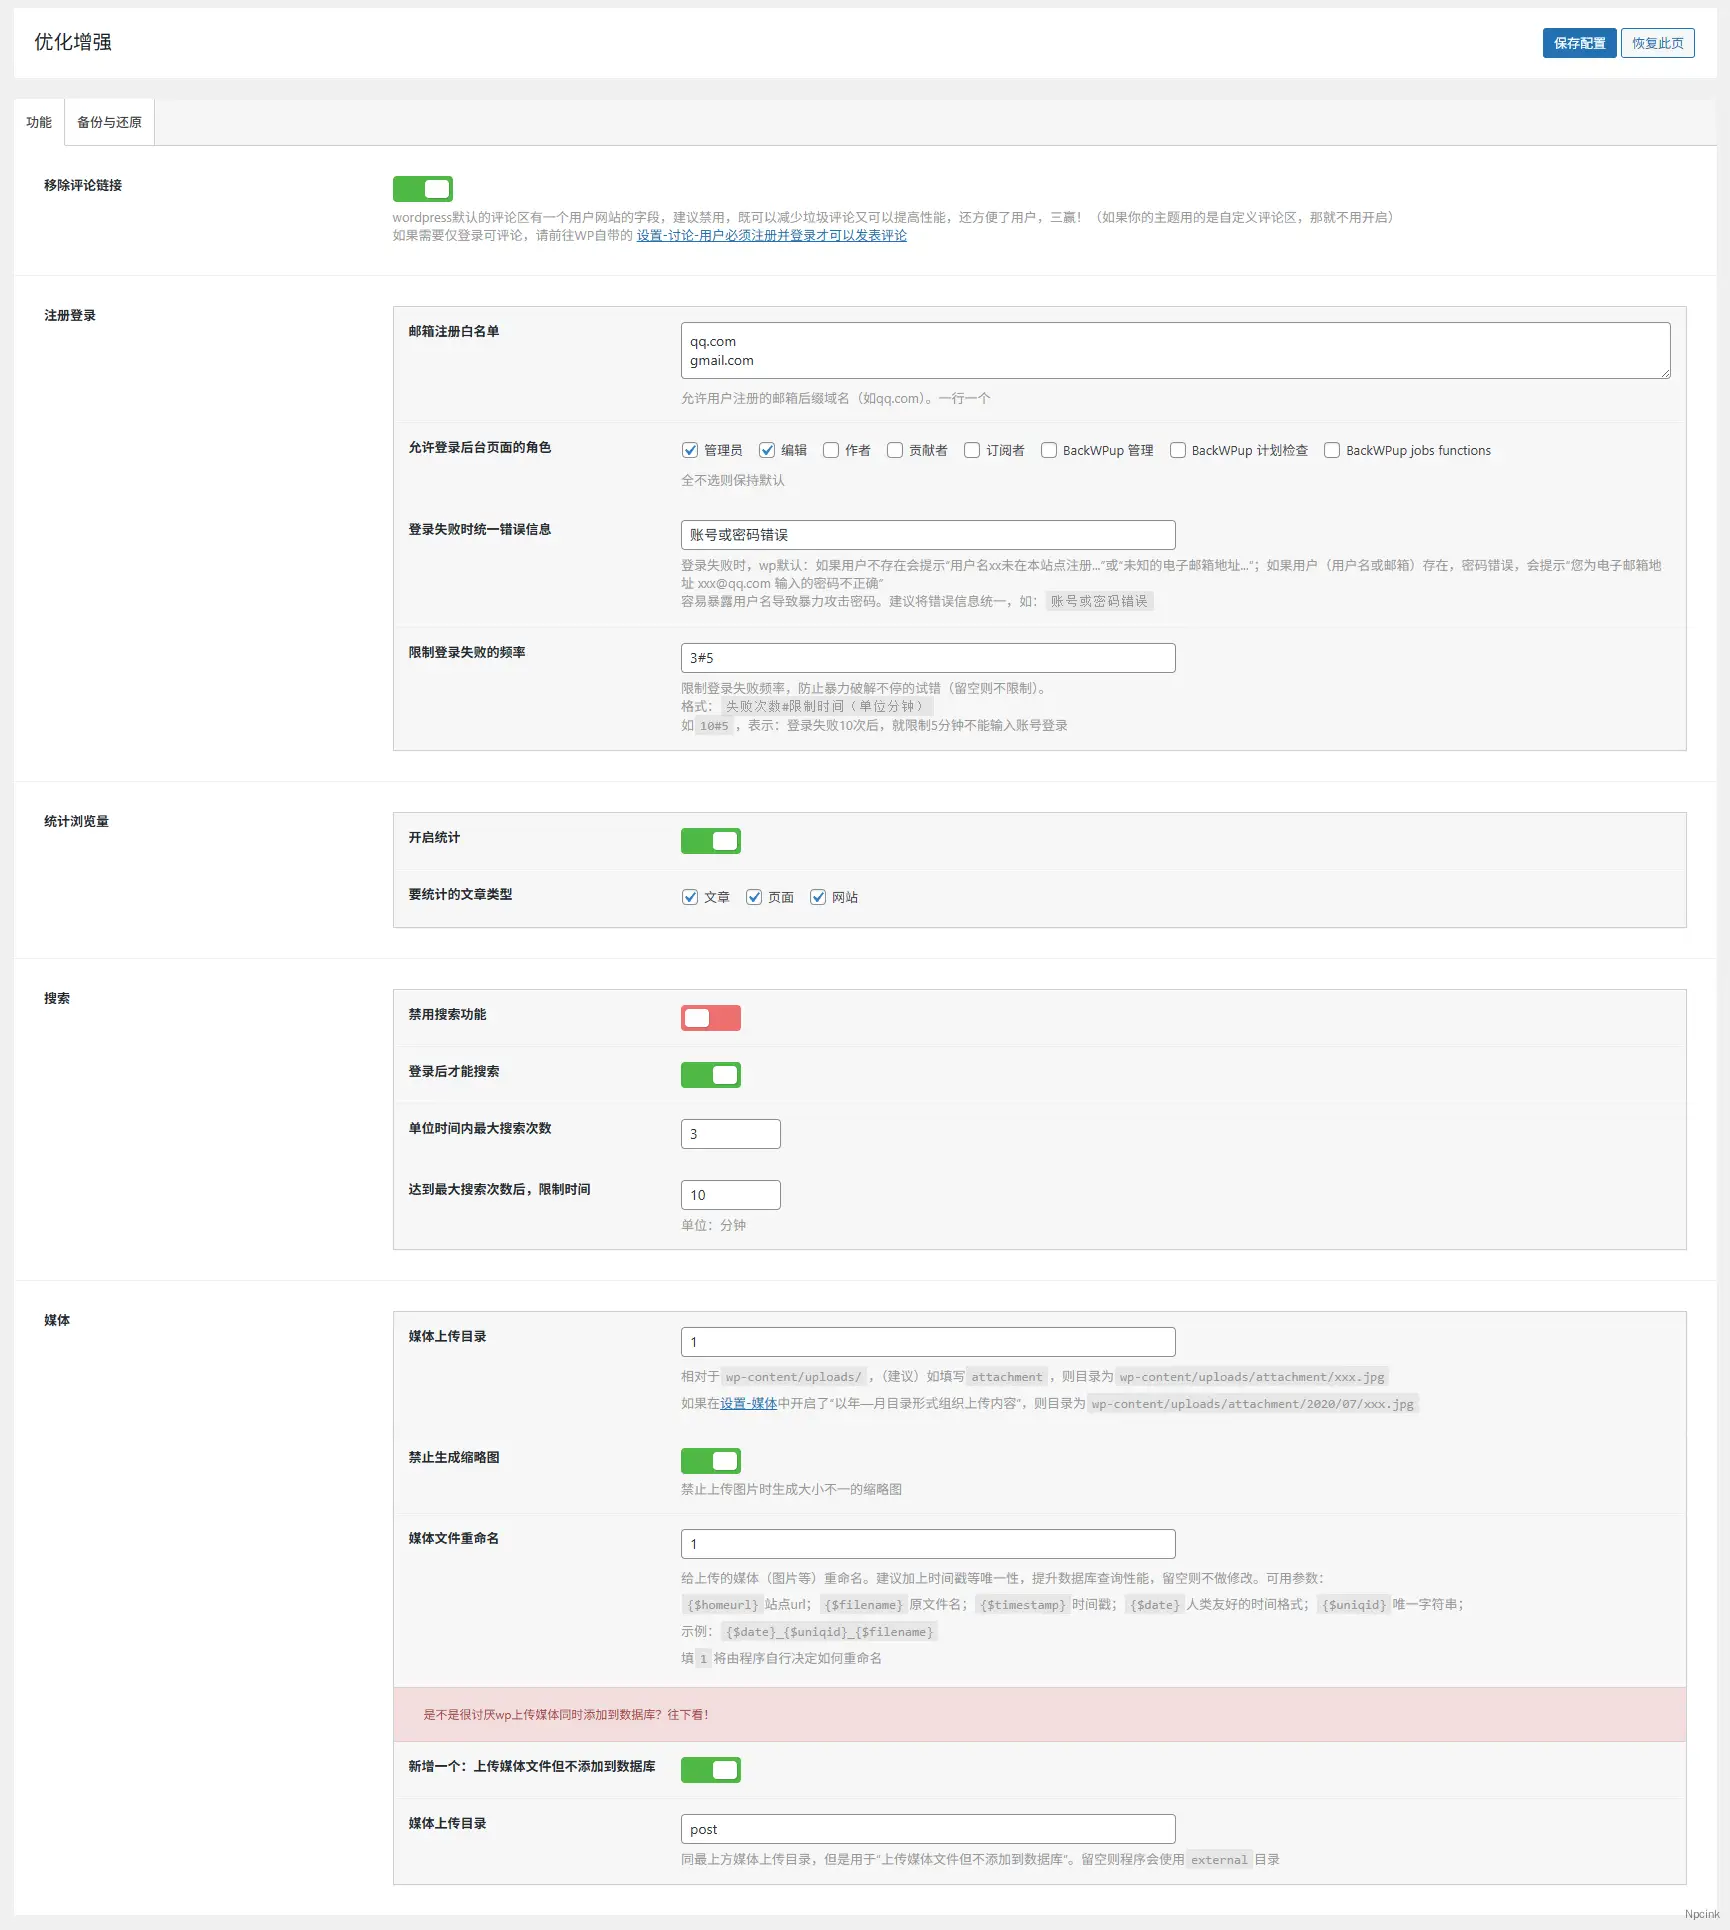Uncheck the 文章 statistics checkbox
1730x1930 pixels.
(x=690, y=897)
